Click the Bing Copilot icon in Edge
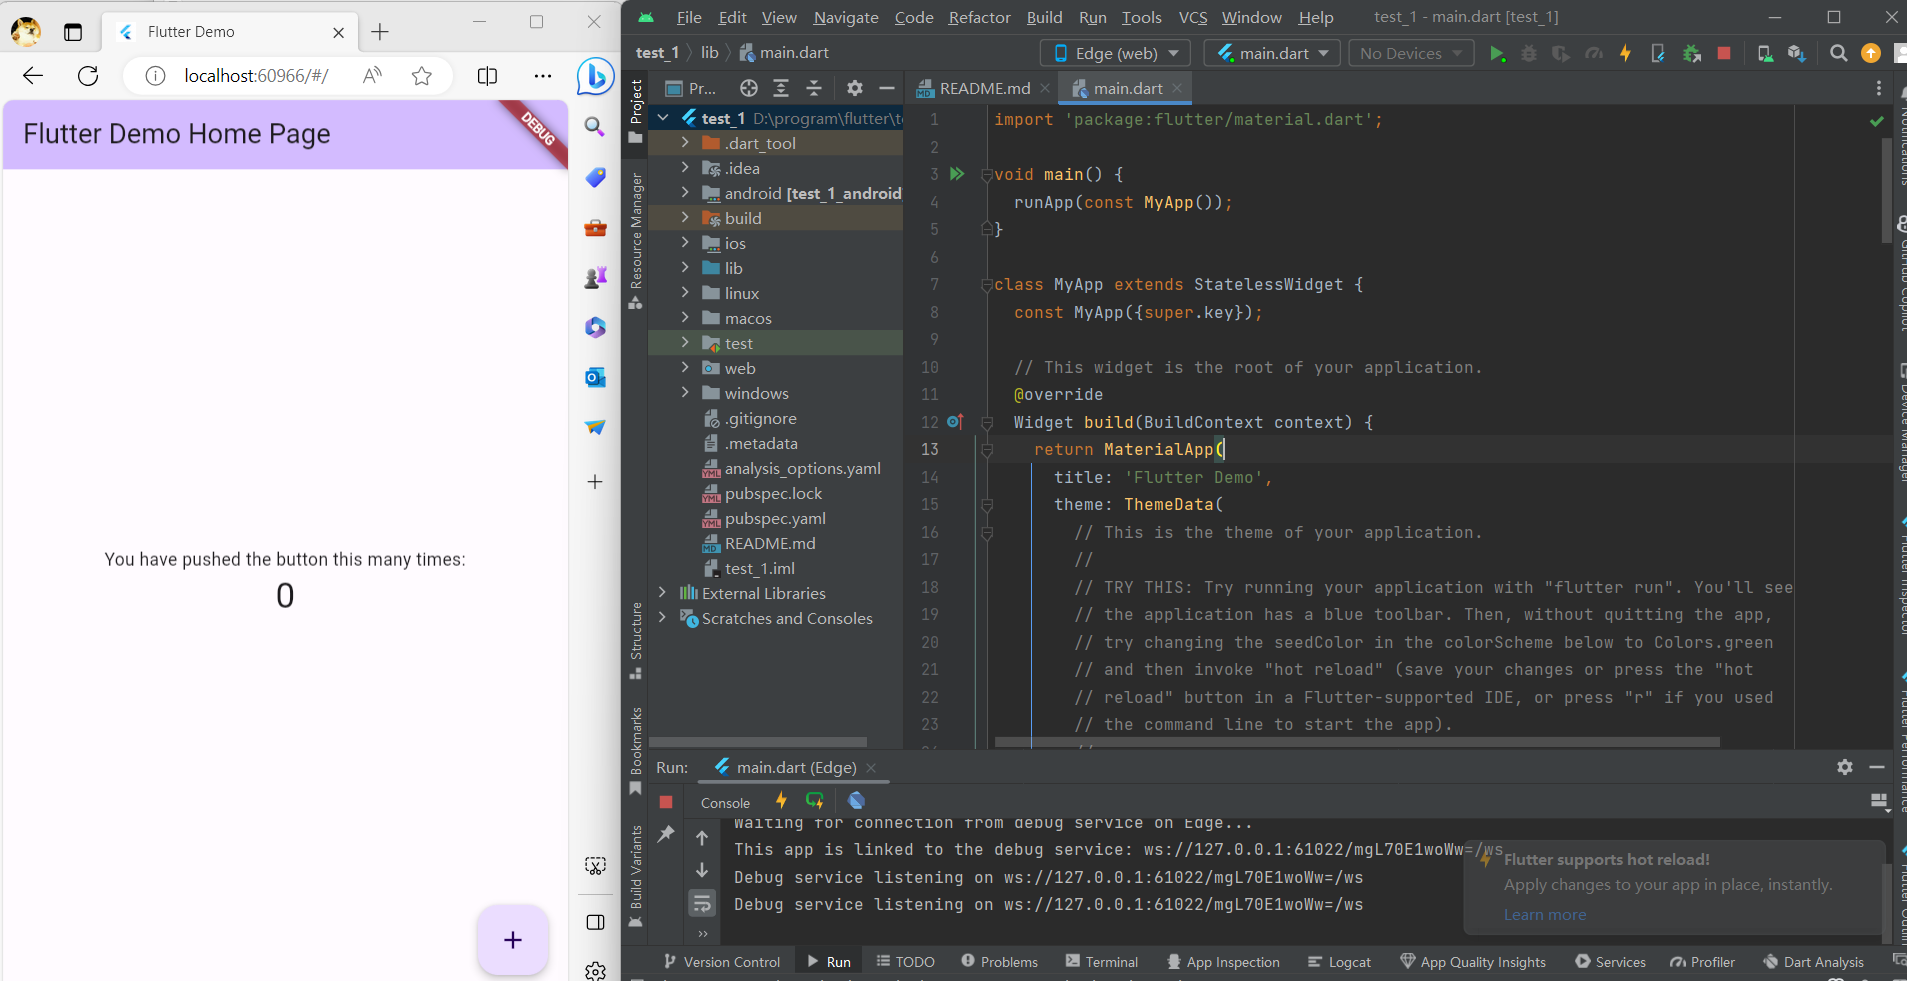1907x981 pixels. click(595, 76)
